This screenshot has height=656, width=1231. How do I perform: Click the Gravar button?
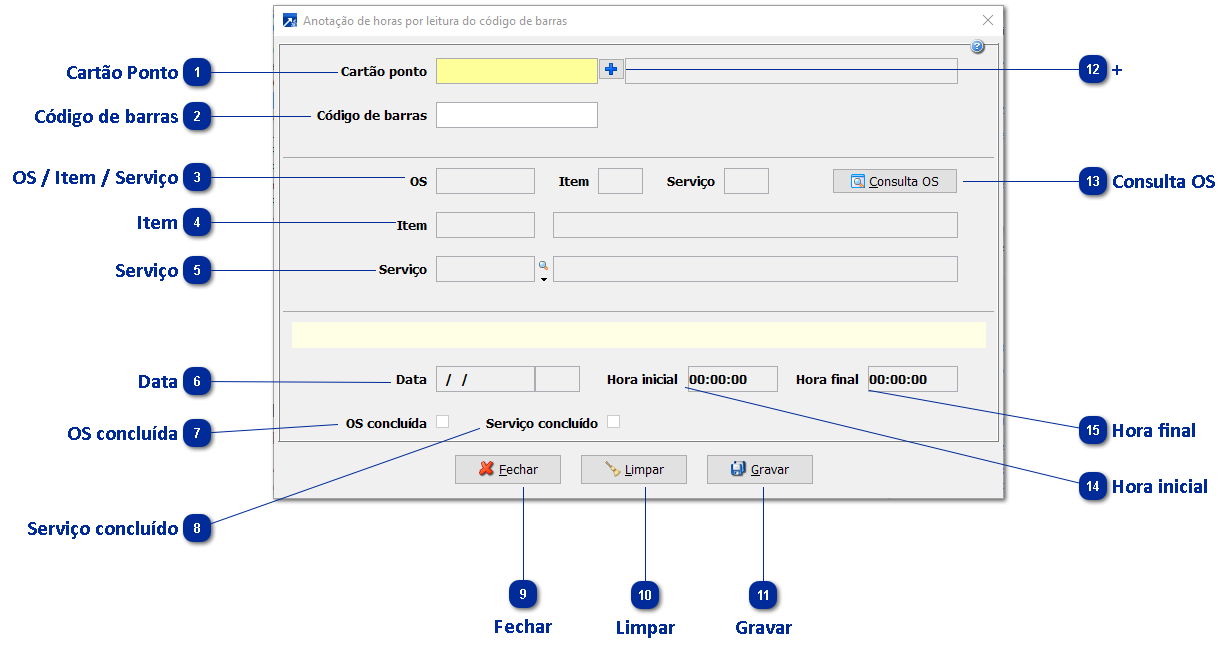coord(760,469)
